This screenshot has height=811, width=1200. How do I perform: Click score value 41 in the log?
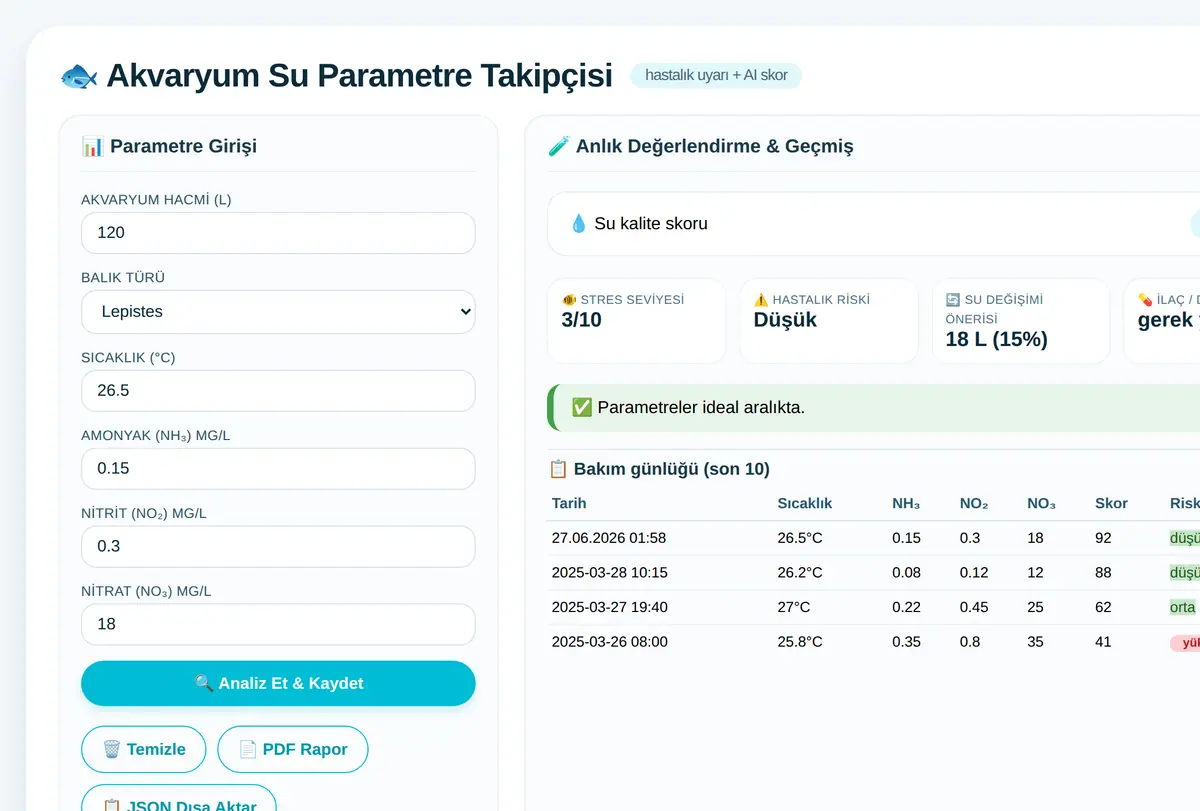coord(1103,642)
